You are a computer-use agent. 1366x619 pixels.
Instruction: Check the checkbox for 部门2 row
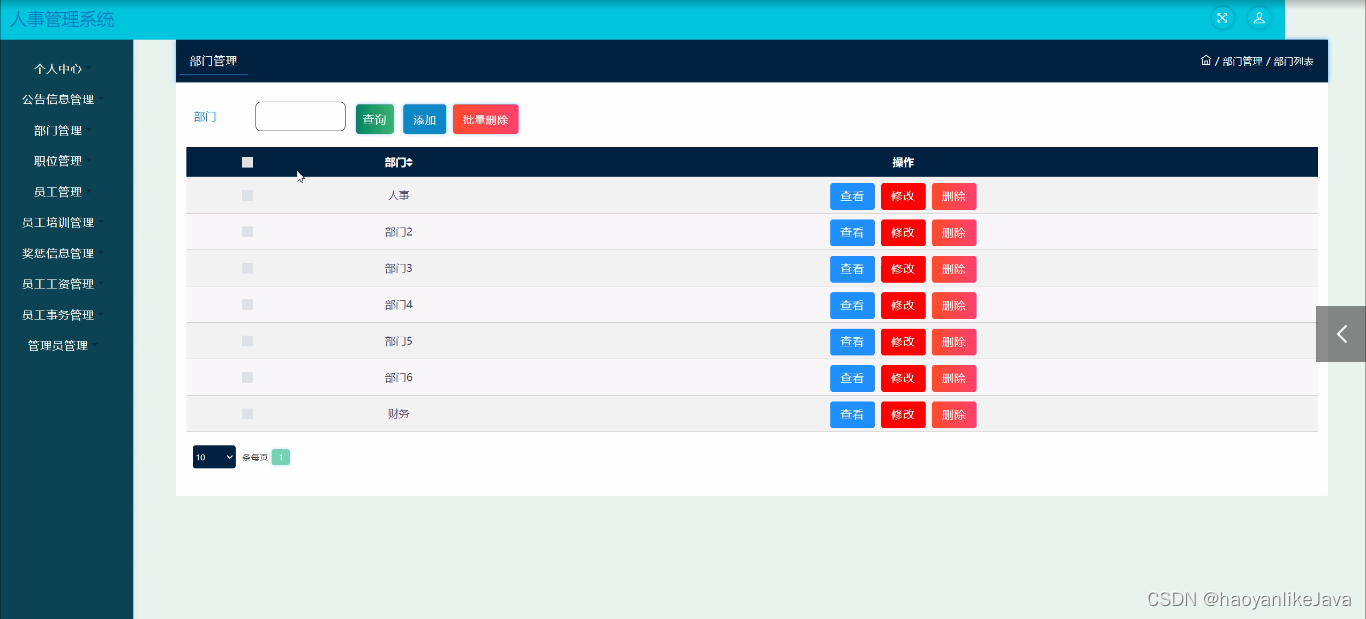pos(247,232)
